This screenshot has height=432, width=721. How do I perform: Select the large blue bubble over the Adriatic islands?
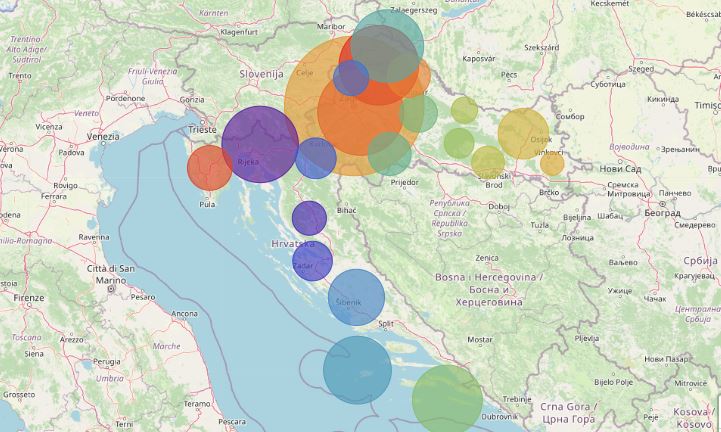pos(357,370)
